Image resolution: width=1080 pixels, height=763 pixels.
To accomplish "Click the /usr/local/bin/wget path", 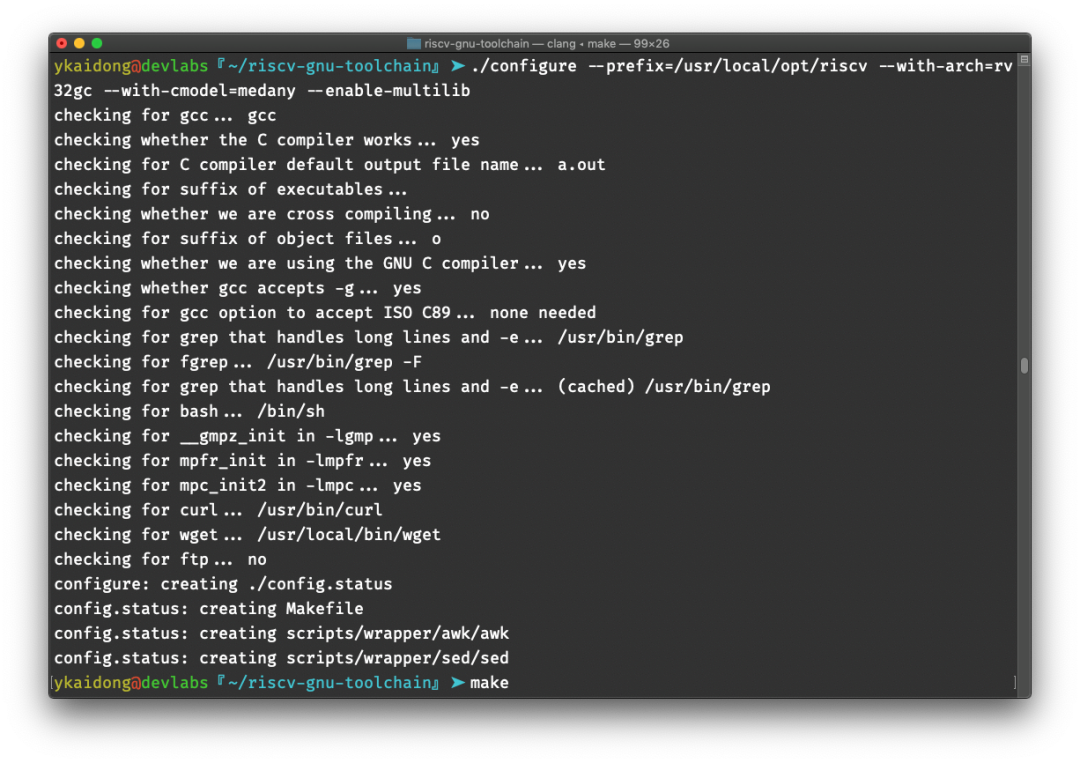I will (x=349, y=534).
